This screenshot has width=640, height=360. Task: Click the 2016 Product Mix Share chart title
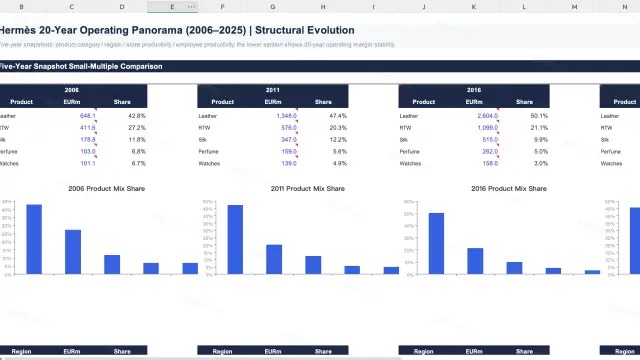point(509,189)
